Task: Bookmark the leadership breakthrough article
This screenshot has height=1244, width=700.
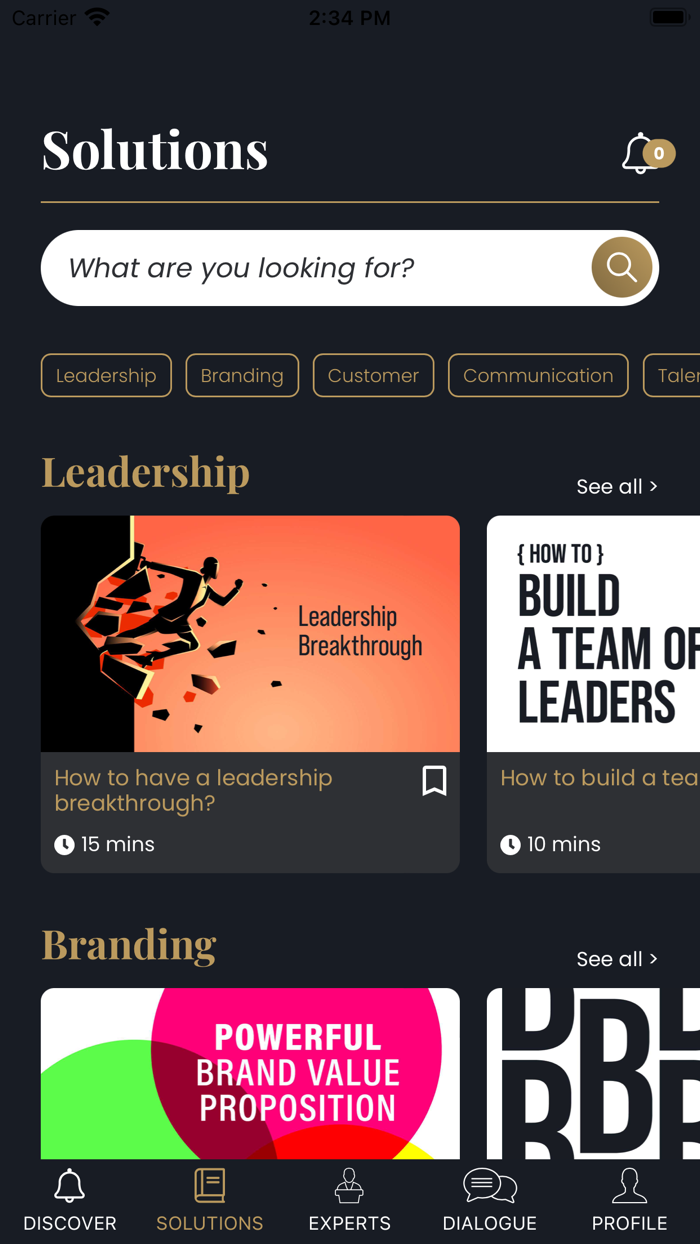Action: click(434, 780)
